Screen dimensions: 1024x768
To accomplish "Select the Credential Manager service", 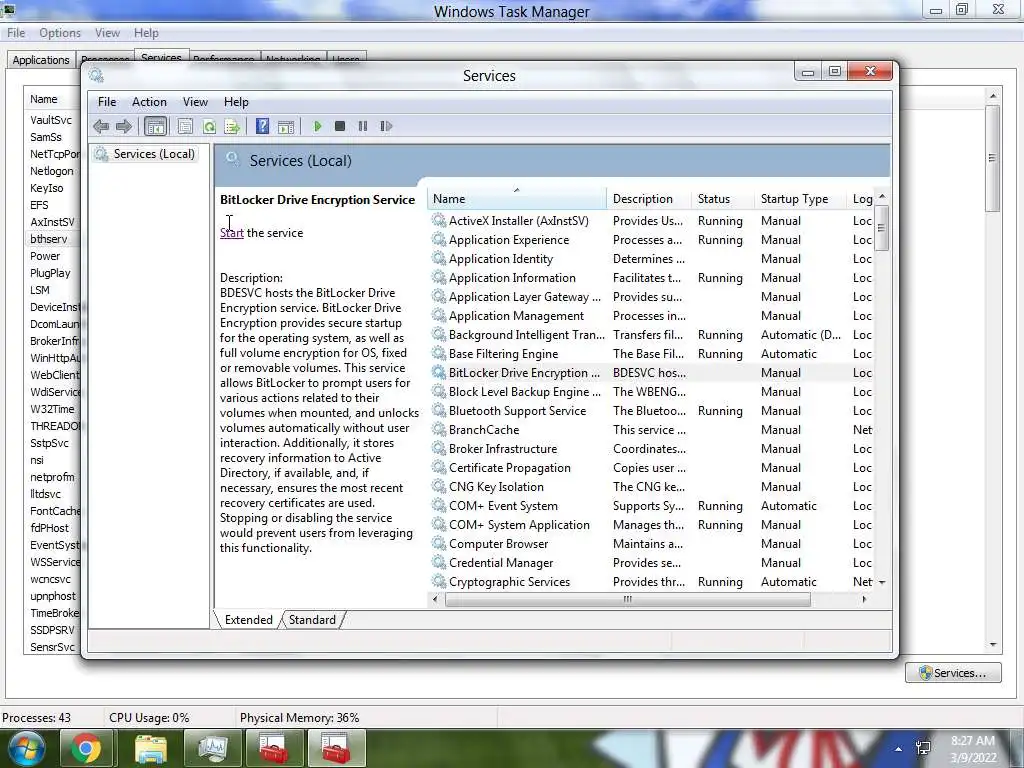I will [x=650, y=563].
